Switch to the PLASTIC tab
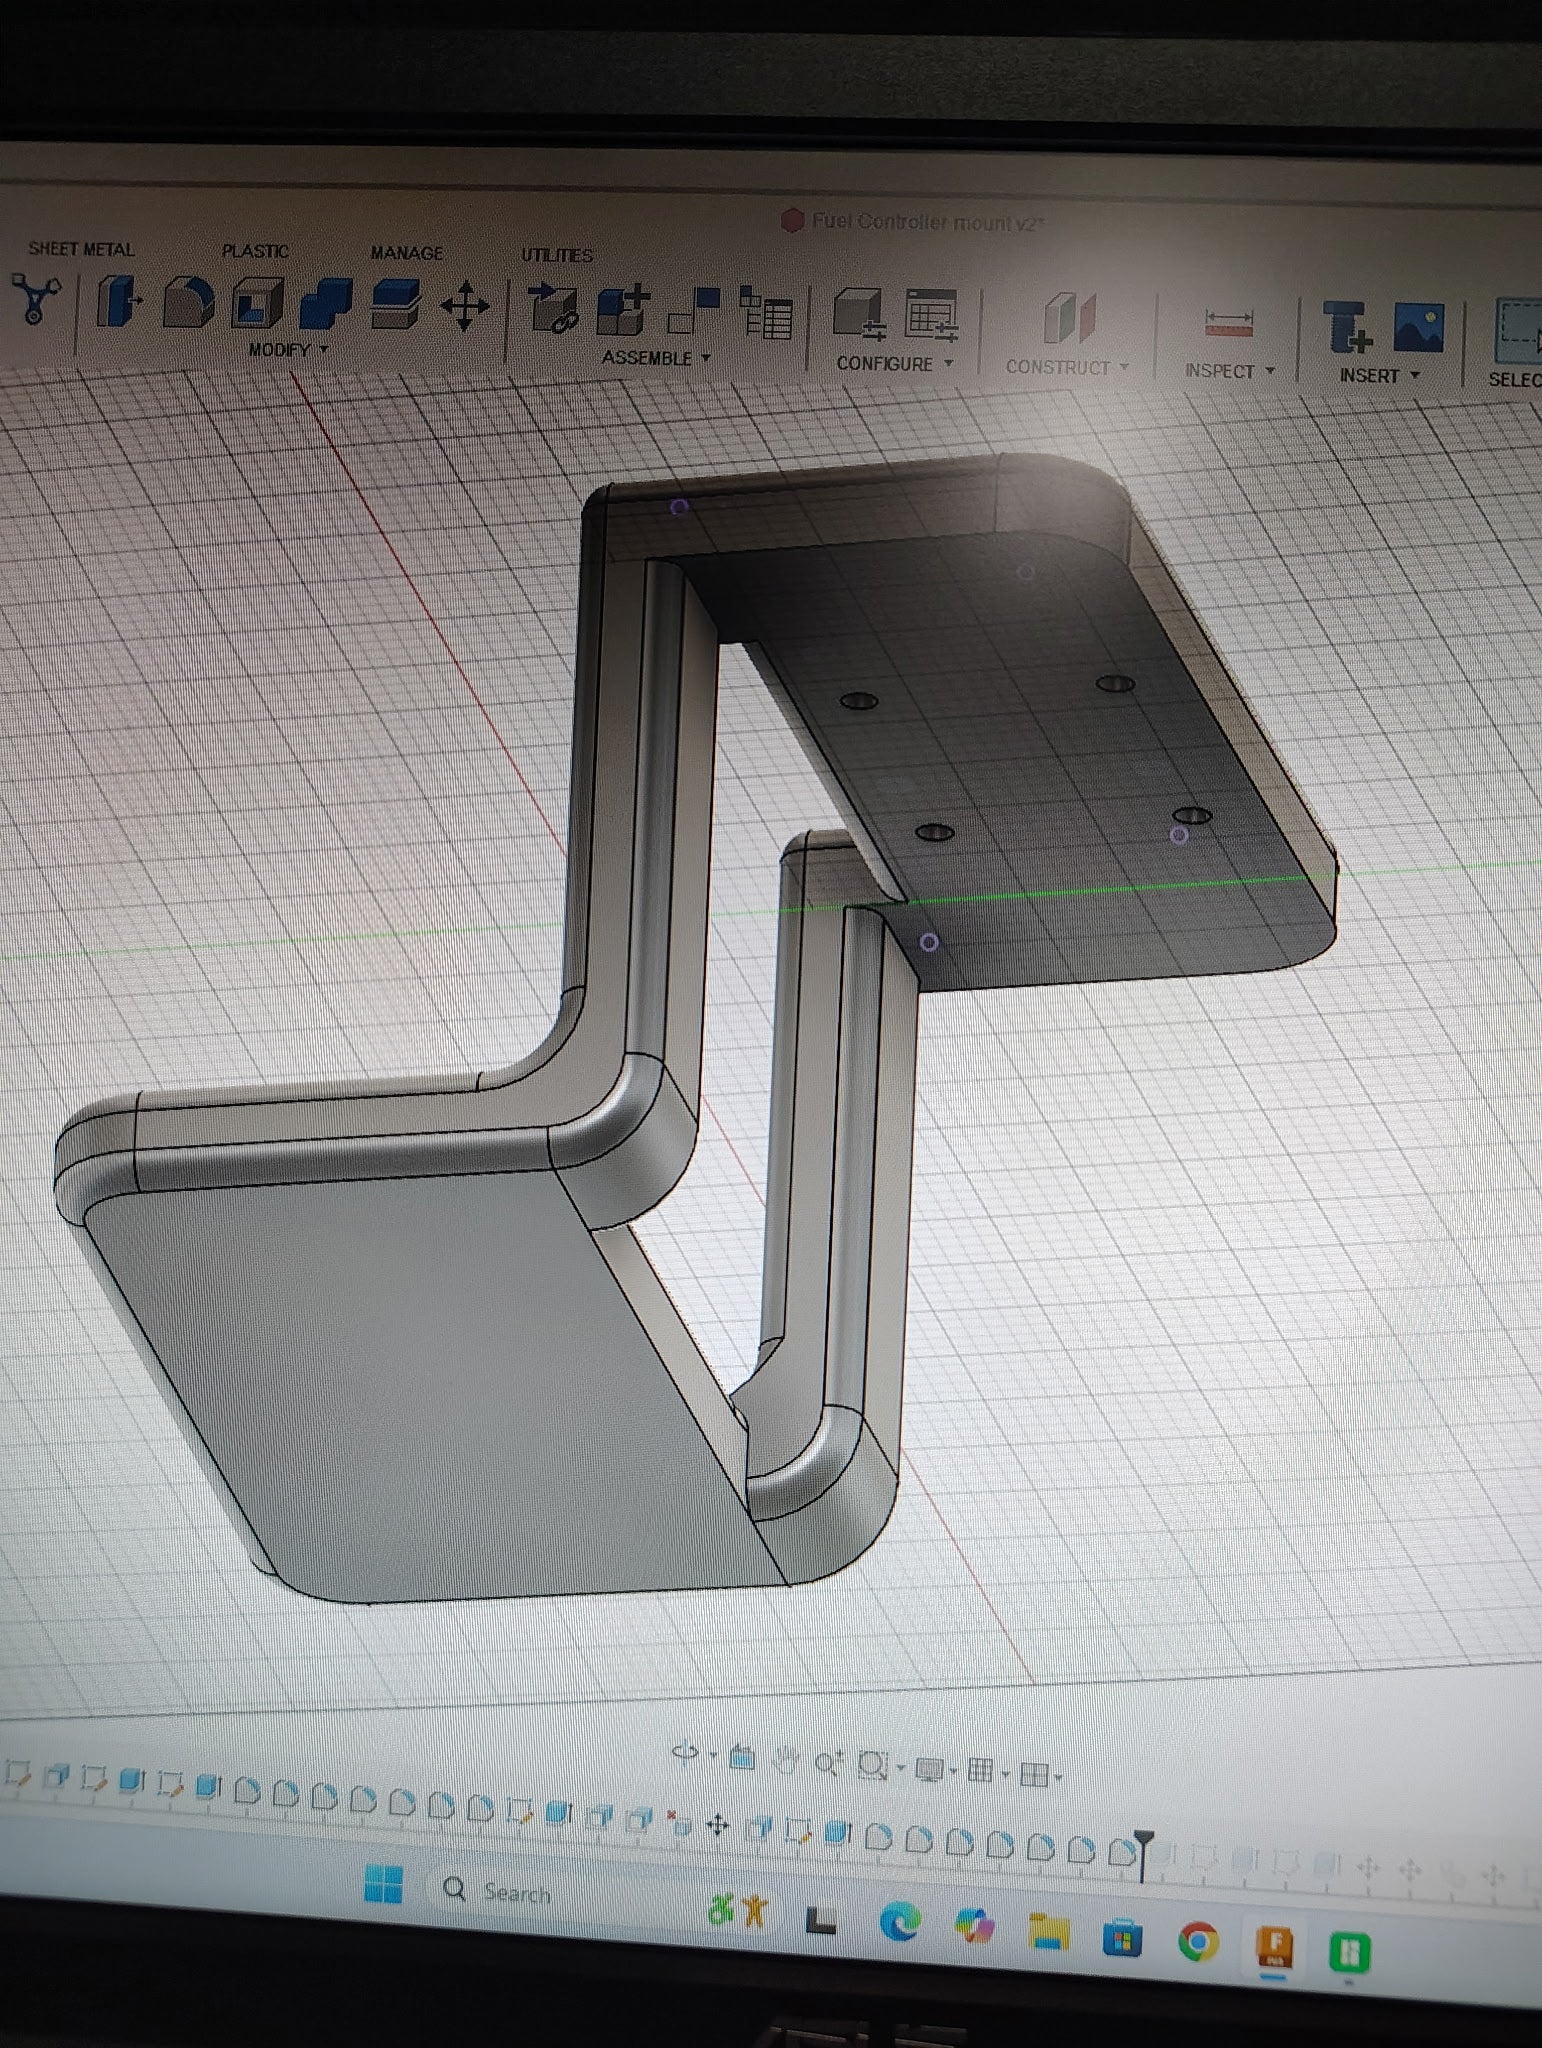This screenshot has height=2048, width=1542. pyautogui.click(x=255, y=251)
